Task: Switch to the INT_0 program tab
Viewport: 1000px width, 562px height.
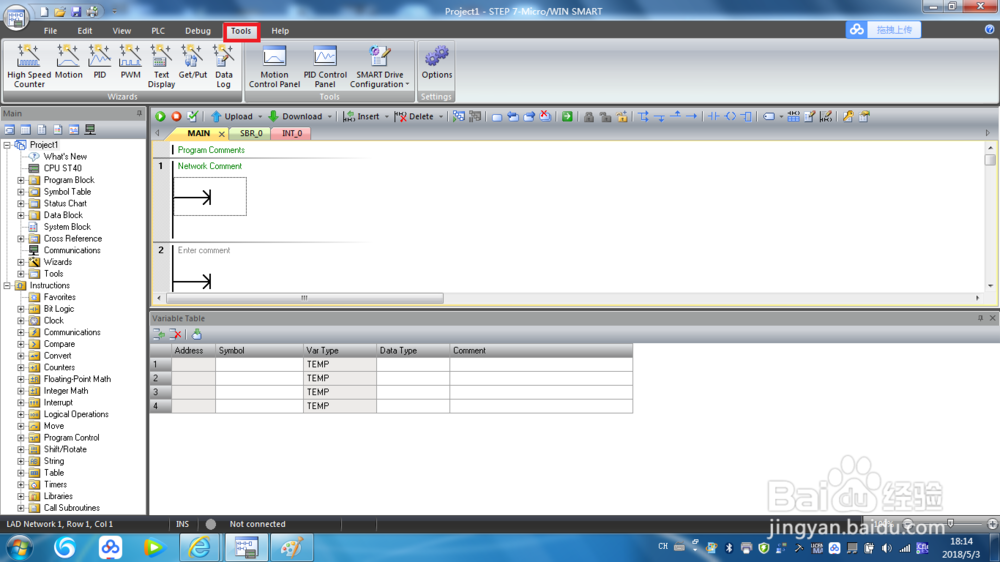Action: click(x=291, y=133)
